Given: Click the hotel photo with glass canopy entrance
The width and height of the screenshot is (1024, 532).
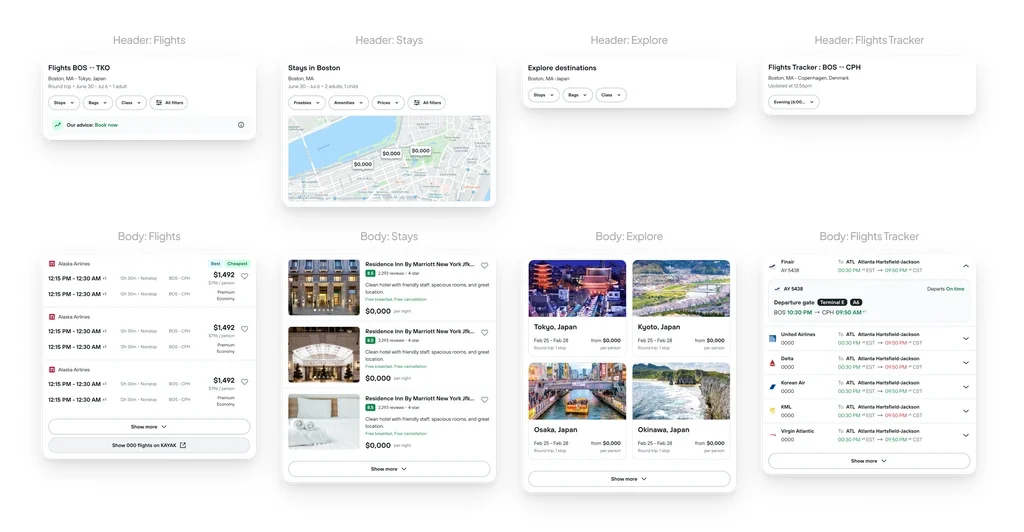Looking at the screenshot, I should pos(324,354).
